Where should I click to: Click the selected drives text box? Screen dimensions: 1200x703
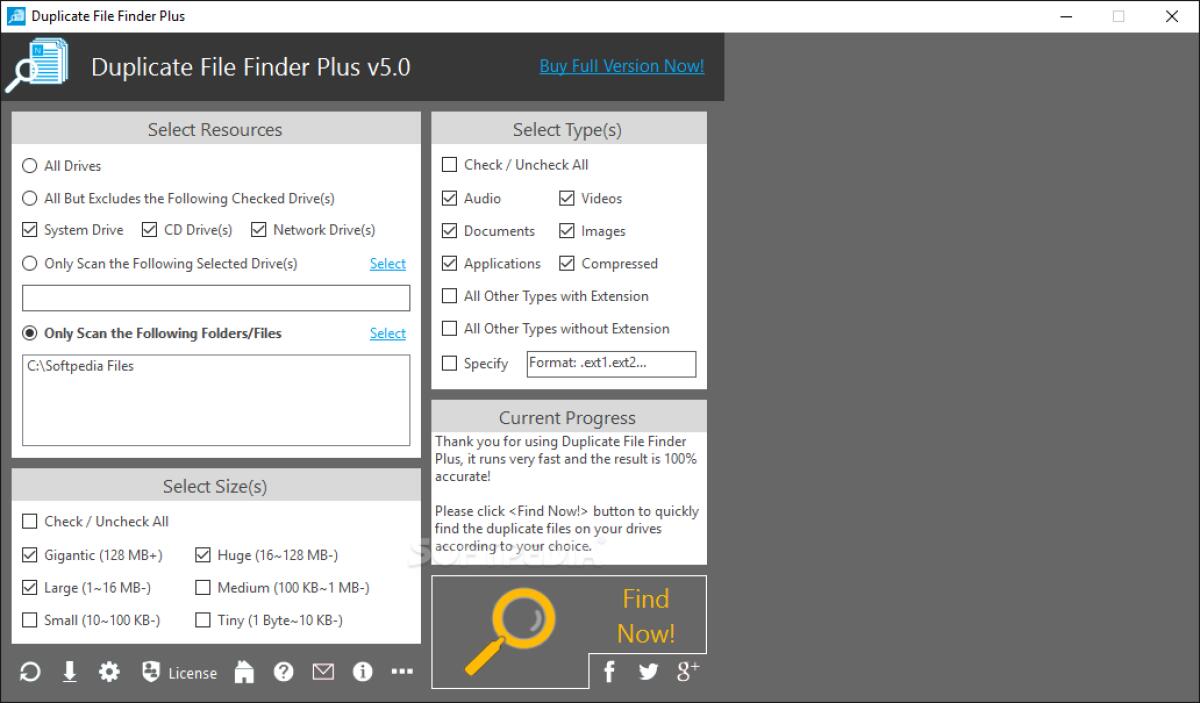click(x=216, y=298)
